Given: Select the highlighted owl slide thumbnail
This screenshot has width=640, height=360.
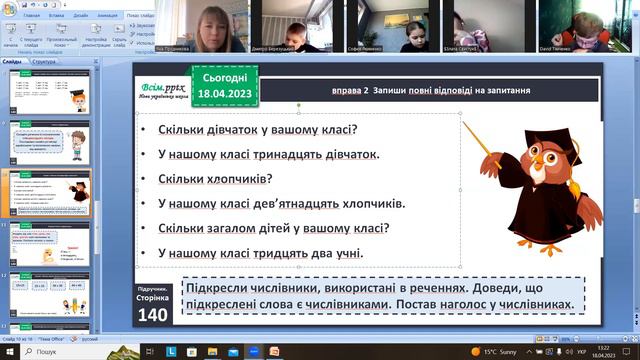Looking at the screenshot, I should (49, 193).
